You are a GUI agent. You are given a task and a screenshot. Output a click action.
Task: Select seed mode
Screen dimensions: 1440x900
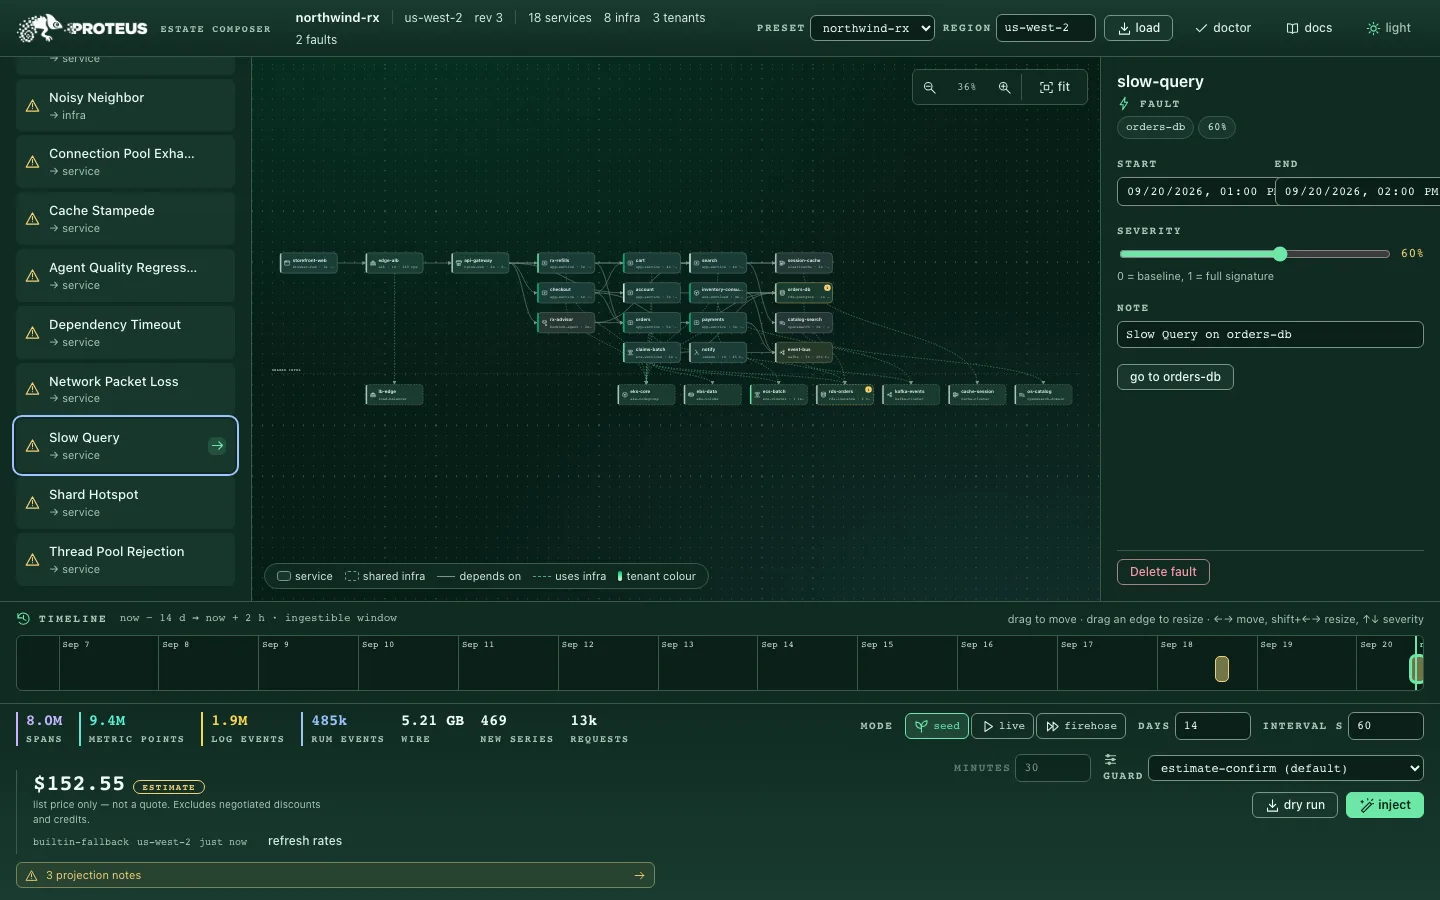[x=937, y=726]
